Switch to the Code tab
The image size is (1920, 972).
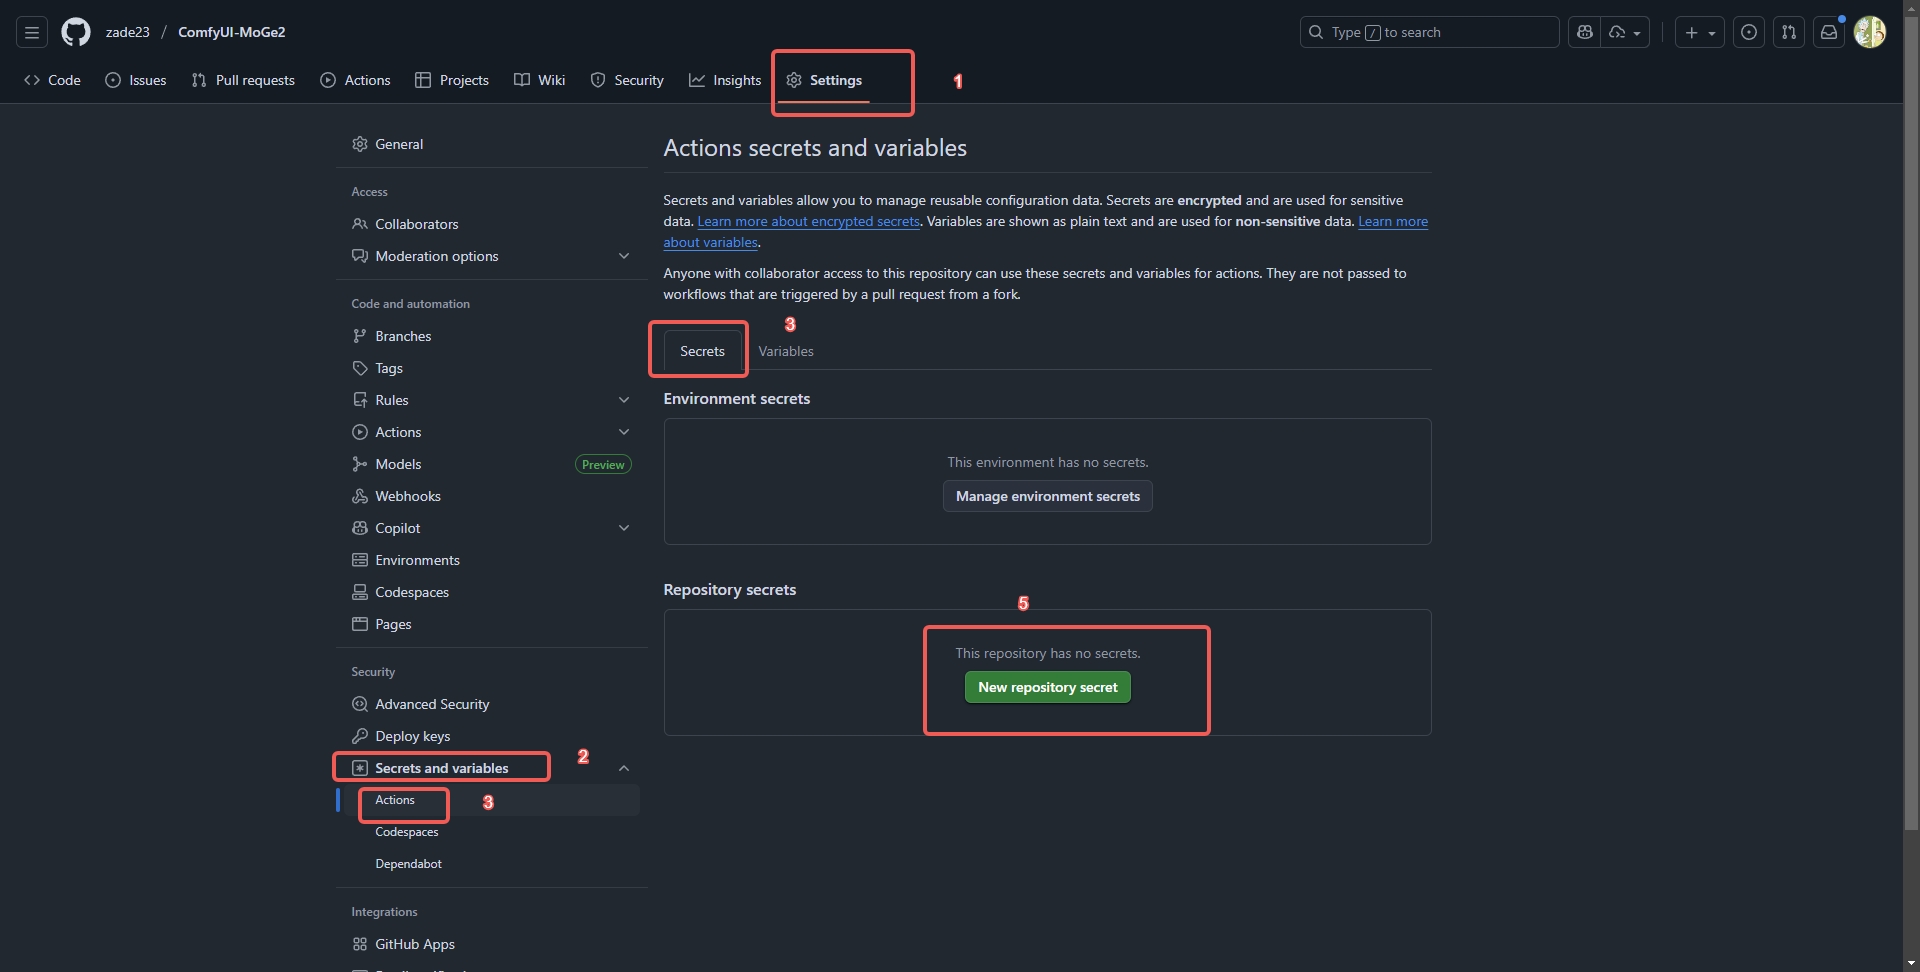point(52,80)
